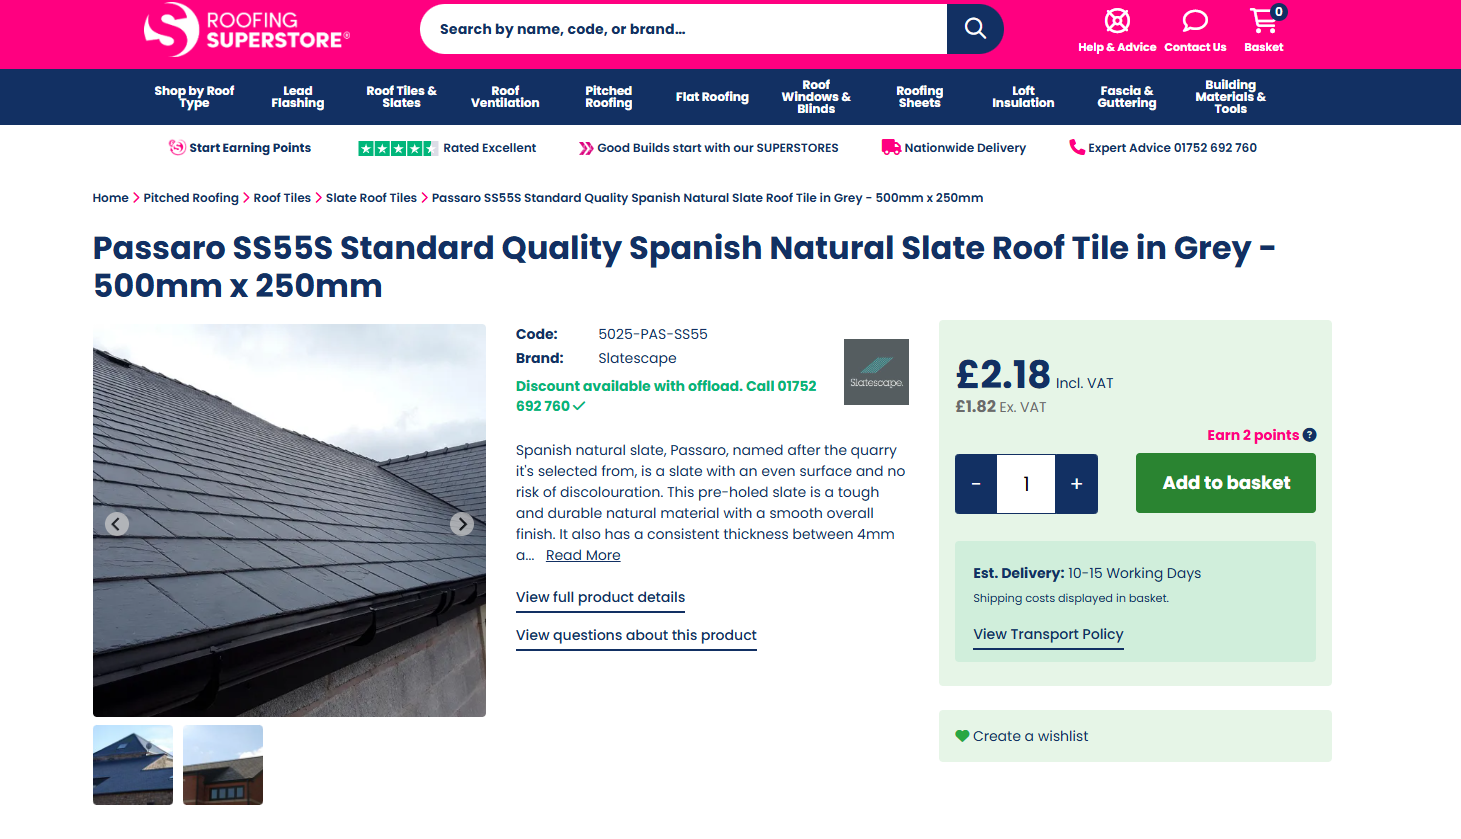Open View Transport Policy link
Viewport: 1461px width, 839px height.
1048,634
